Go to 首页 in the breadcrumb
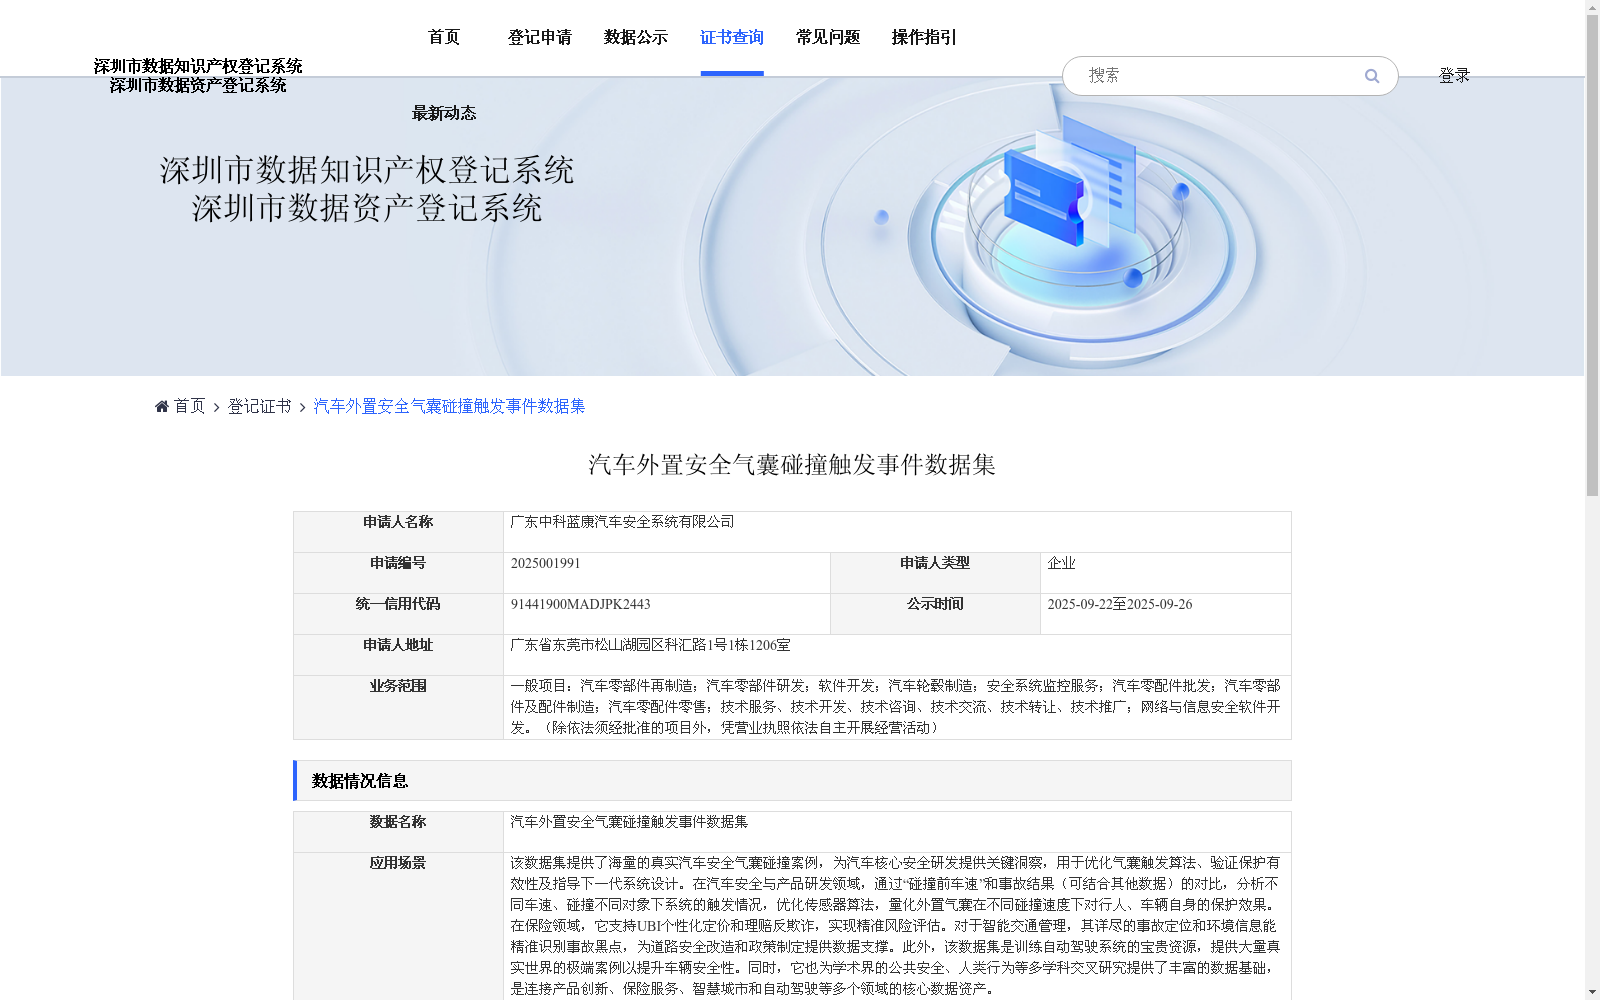The height and width of the screenshot is (1000, 1600). 189,406
